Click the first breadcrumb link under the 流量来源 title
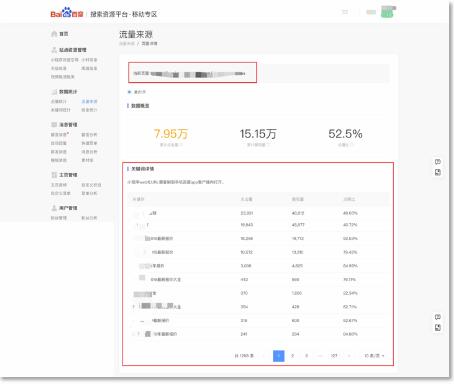Image resolution: width=454 pixels, height=384 pixels. point(127,44)
